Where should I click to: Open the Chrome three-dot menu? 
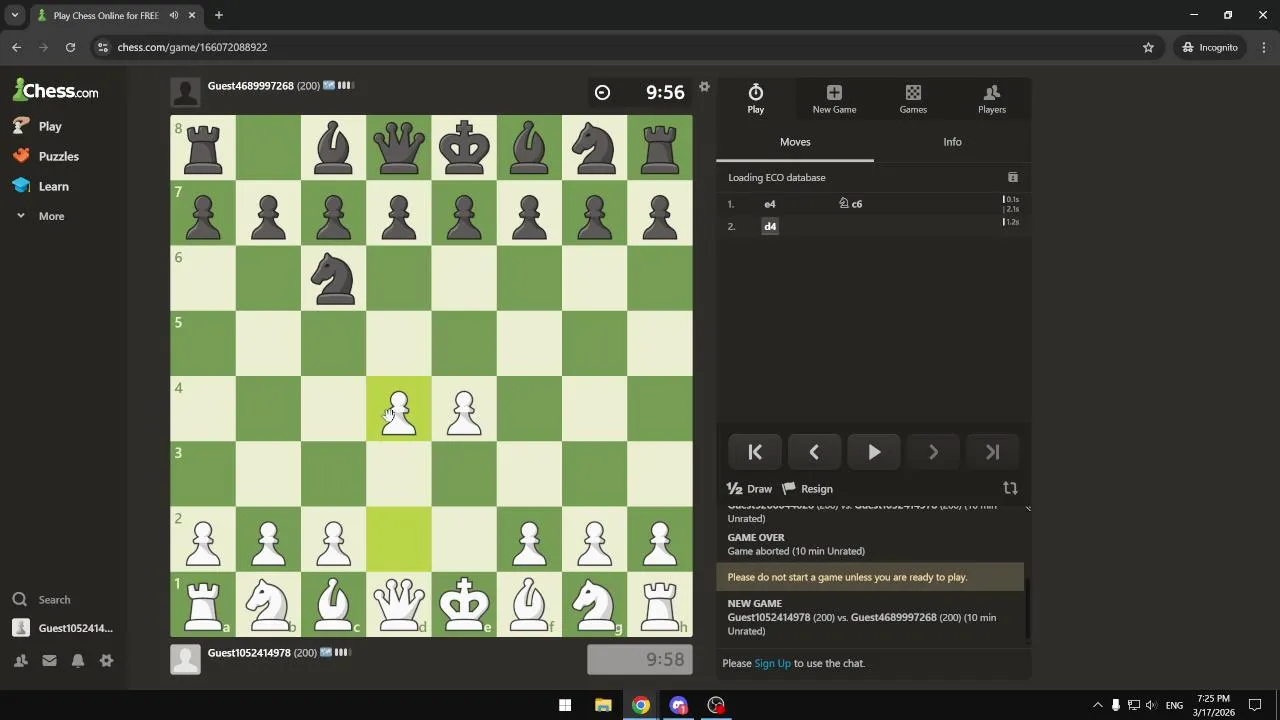coord(1265,47)
